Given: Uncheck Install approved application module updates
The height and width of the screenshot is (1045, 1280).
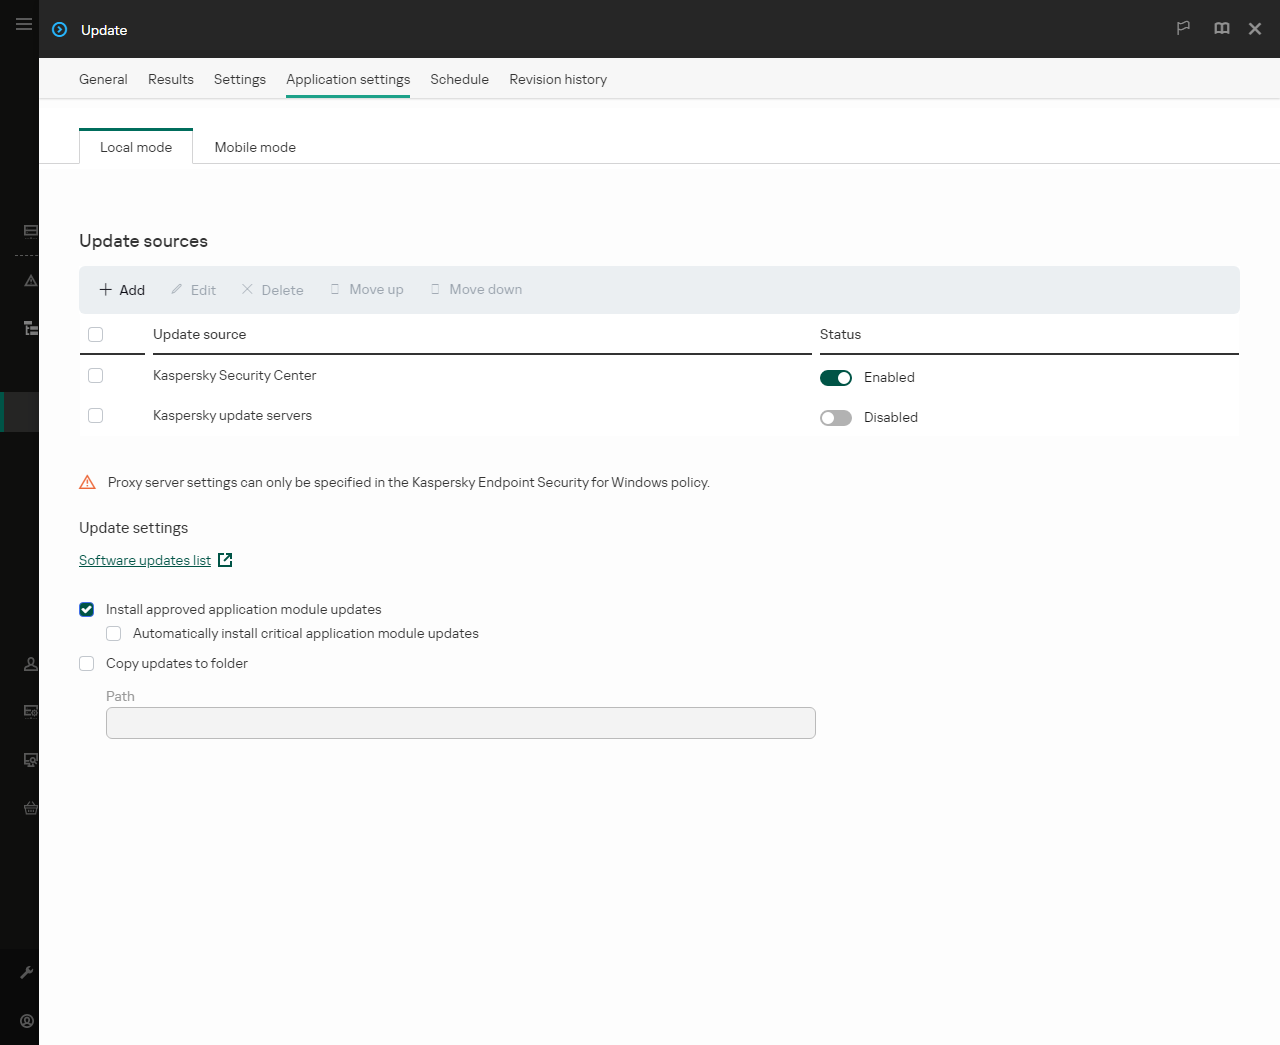Looking at the screenshot, I should 86,609.
